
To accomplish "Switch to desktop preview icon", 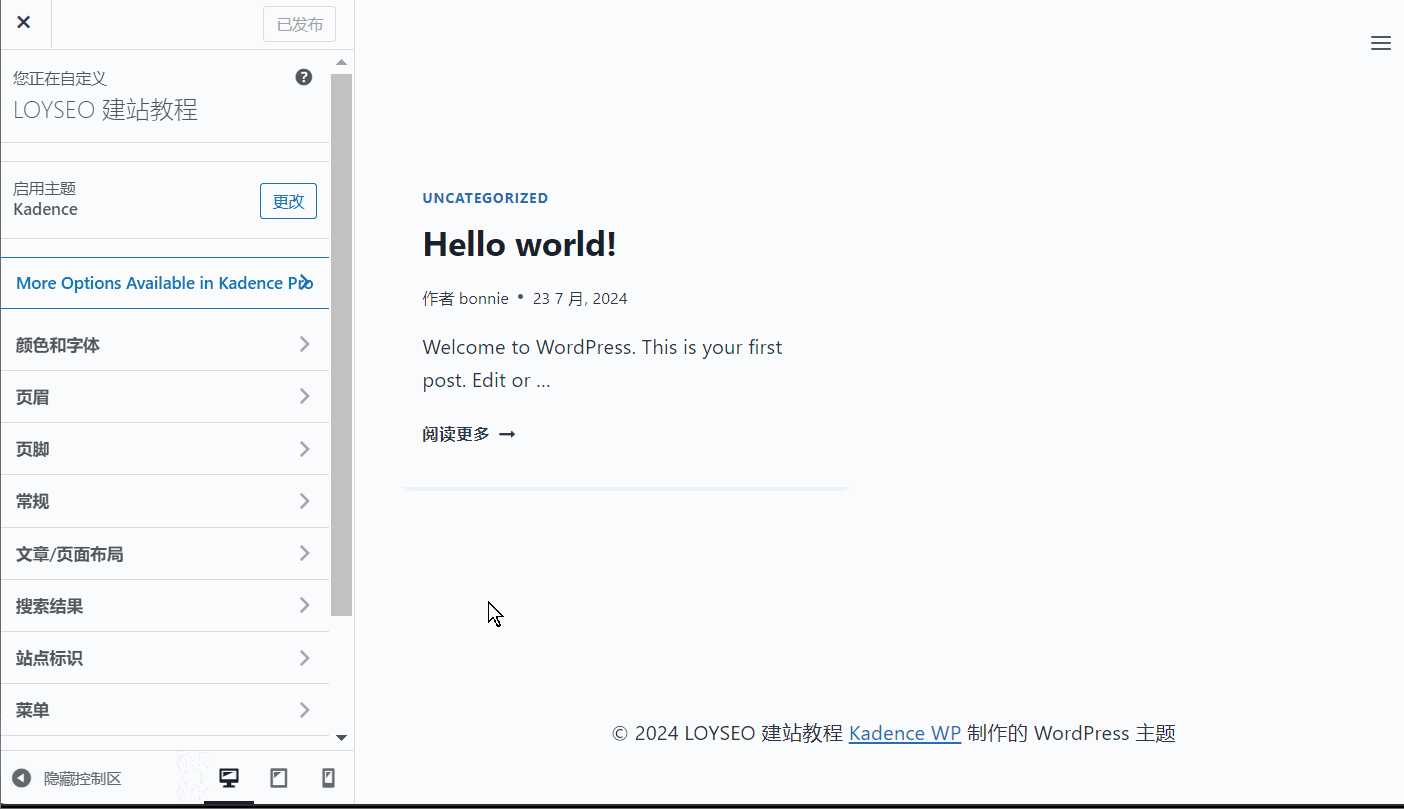I will (x=229, y=778).
